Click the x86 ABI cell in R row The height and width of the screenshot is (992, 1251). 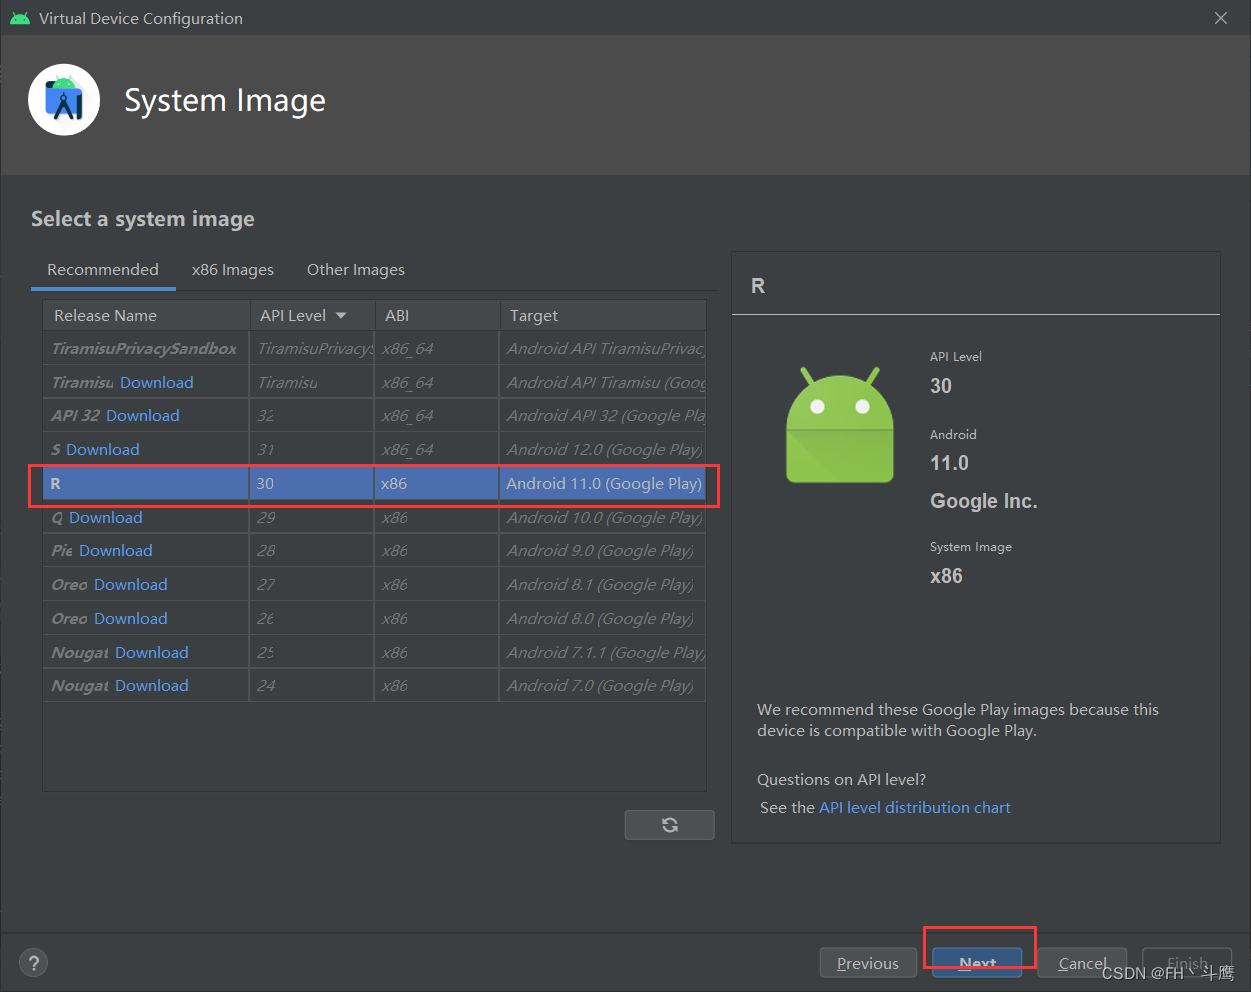tap(437, 484)
